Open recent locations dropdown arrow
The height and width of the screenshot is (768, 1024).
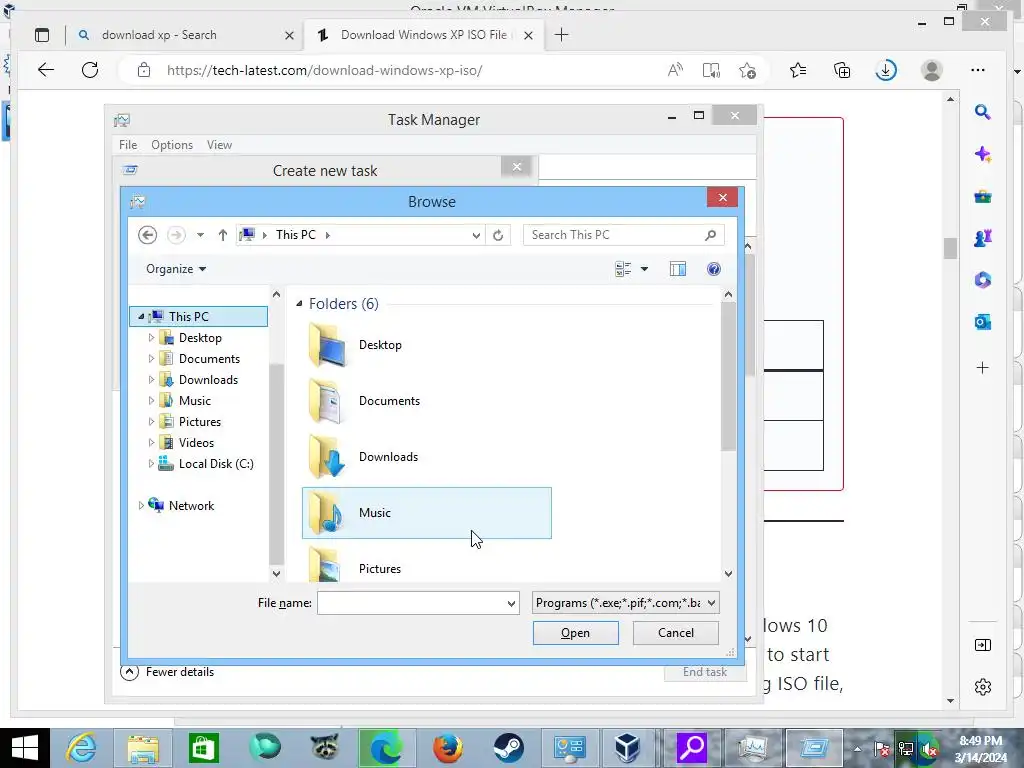(x=200, y=235)
